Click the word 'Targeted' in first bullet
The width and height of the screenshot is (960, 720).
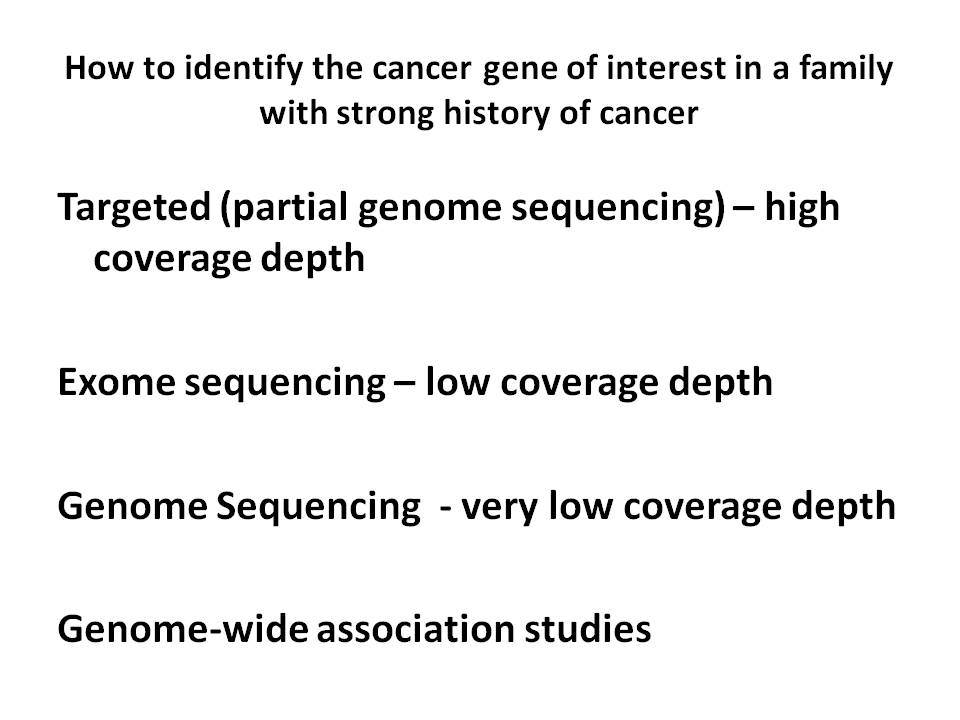tap(135, 207)
